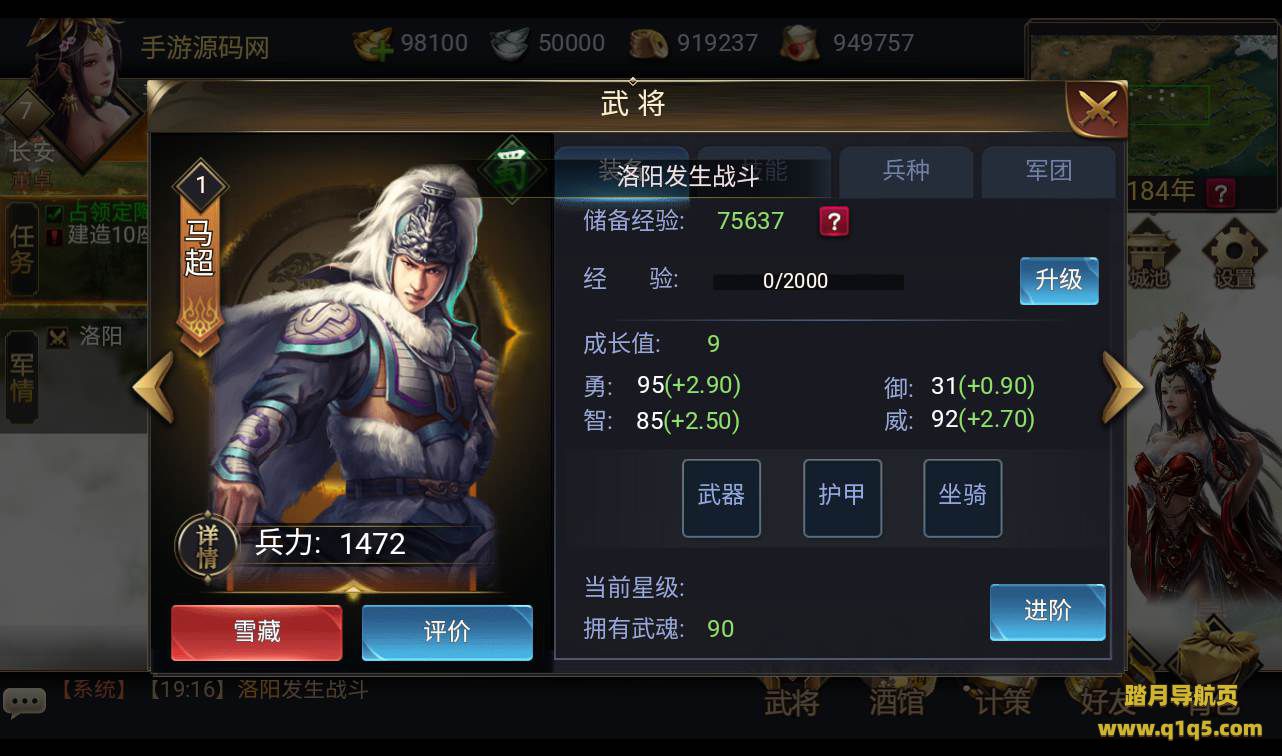The image size is (1282, 756).
Task: Click the question mark next to 184年
Action: (x=1220, y=192)
